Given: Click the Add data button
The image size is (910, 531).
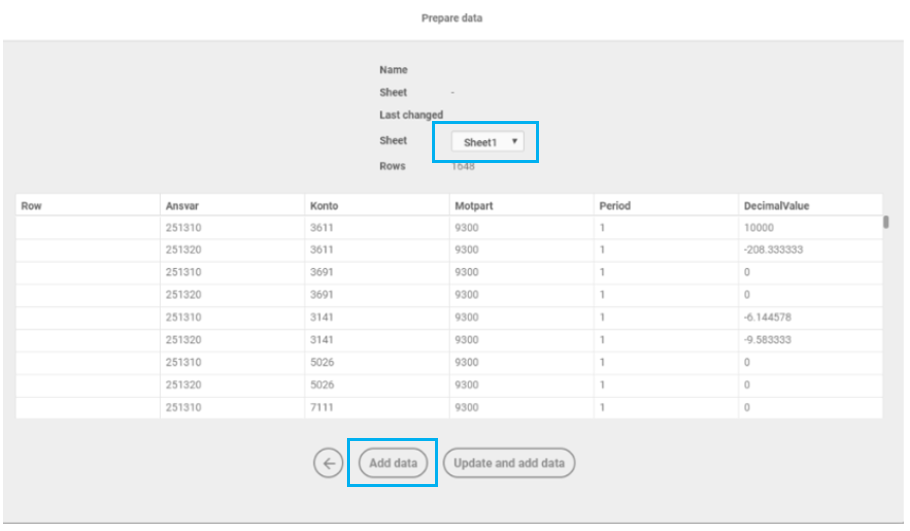Looking at the screenshot, I should (393, 463).
